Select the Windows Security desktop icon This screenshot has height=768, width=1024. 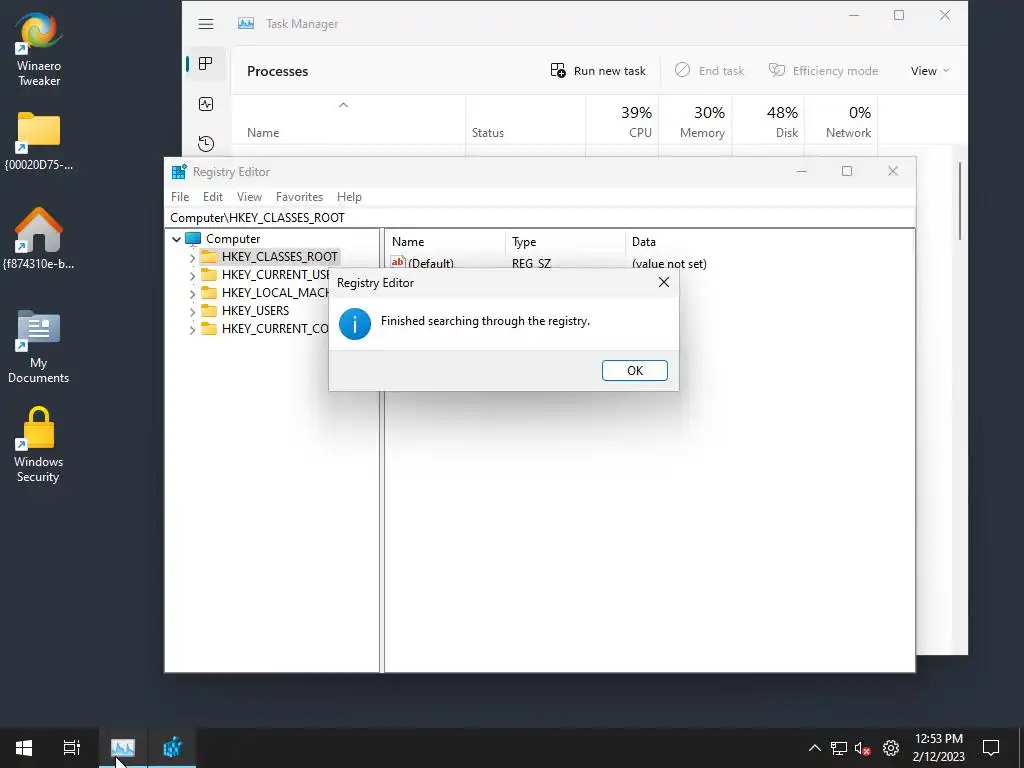[39, 445]
